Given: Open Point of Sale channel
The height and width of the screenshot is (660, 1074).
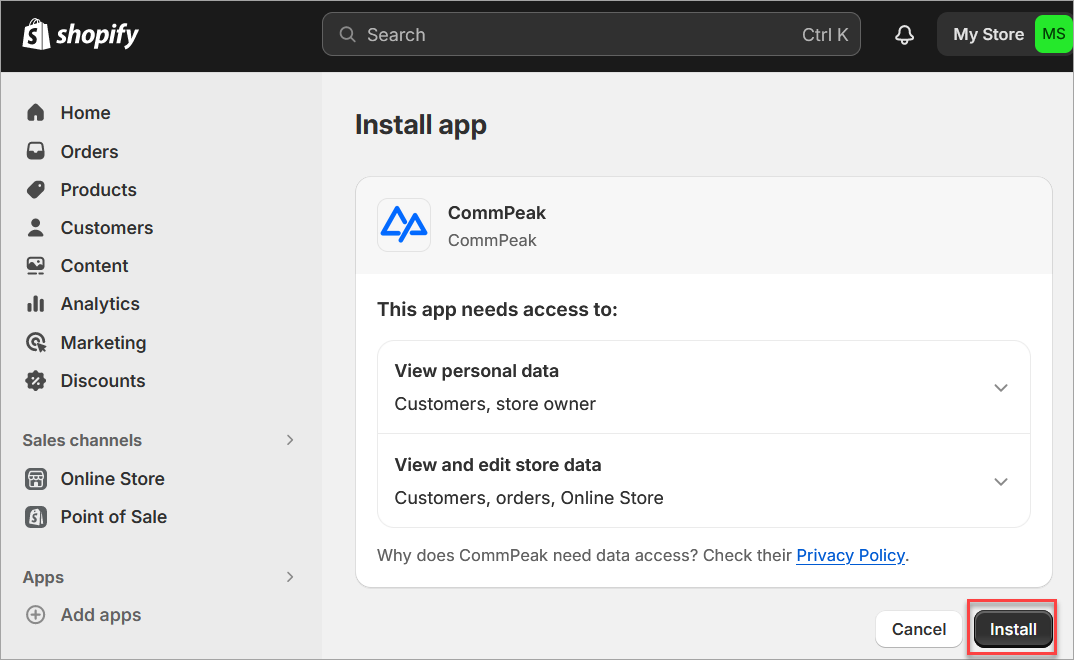Looking at the screenshot, I should tap(114, 517).
